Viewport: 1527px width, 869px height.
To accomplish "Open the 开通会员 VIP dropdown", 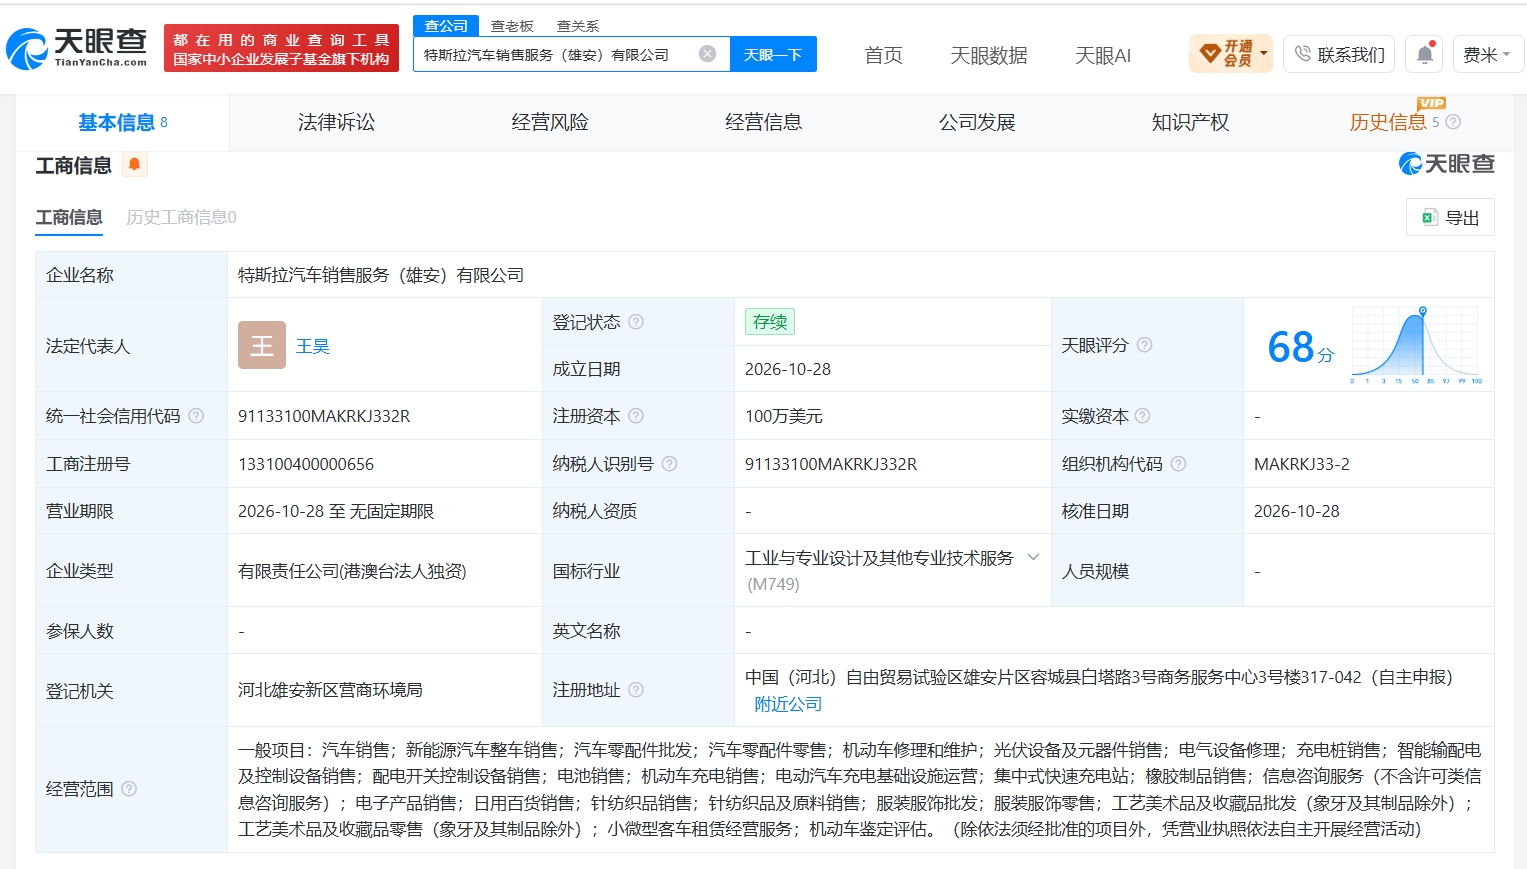I will click(x=1230, y=54).
